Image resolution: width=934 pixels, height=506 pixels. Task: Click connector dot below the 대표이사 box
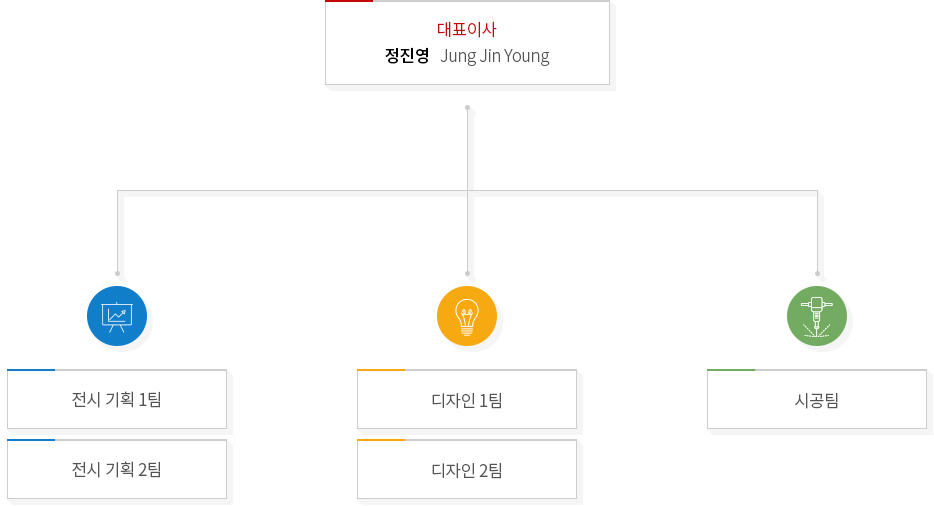pos(467,107)
